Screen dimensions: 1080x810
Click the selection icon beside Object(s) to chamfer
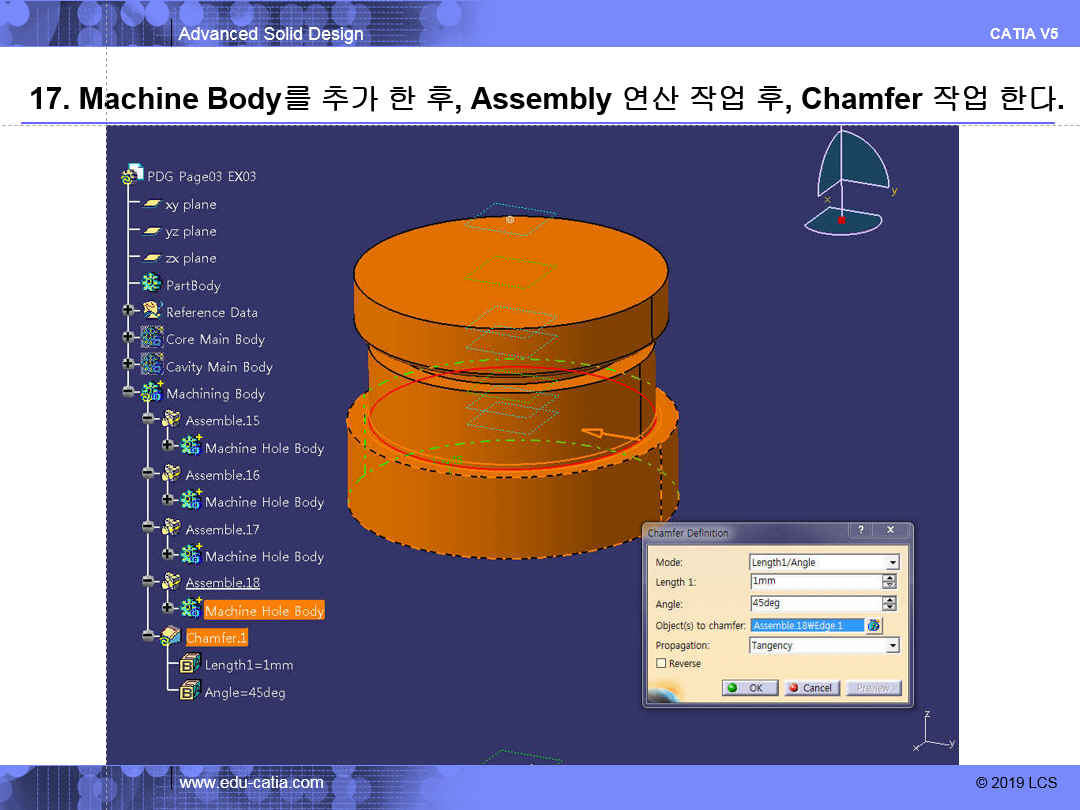pyautogui.click(x=874, y=625)
